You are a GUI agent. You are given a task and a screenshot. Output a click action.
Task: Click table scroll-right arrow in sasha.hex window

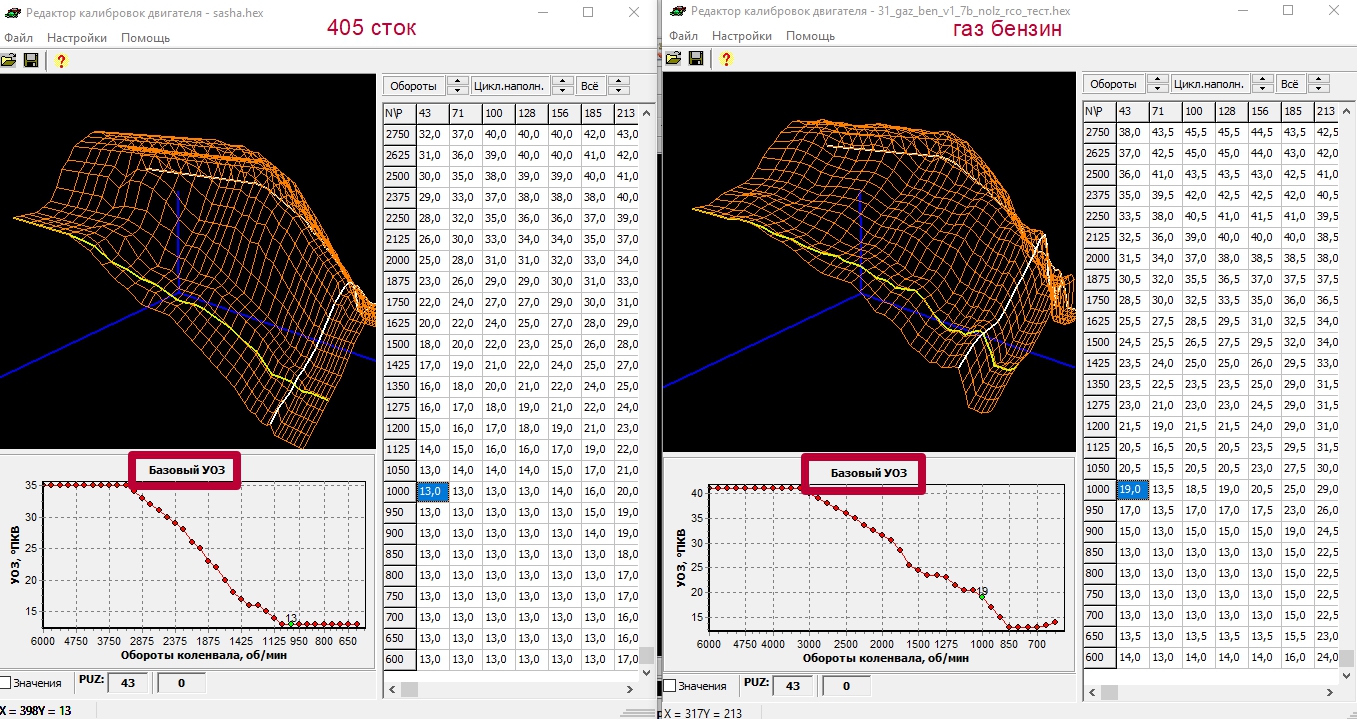pyautogui.click(x=630, y=689)
